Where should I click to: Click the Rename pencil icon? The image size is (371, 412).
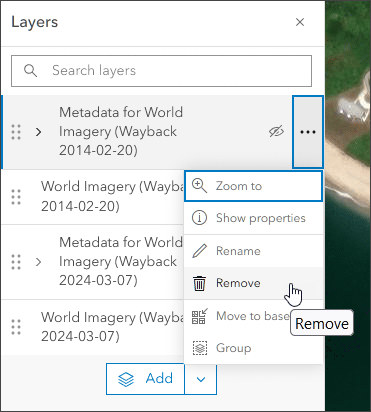click(x=199, y=251)
